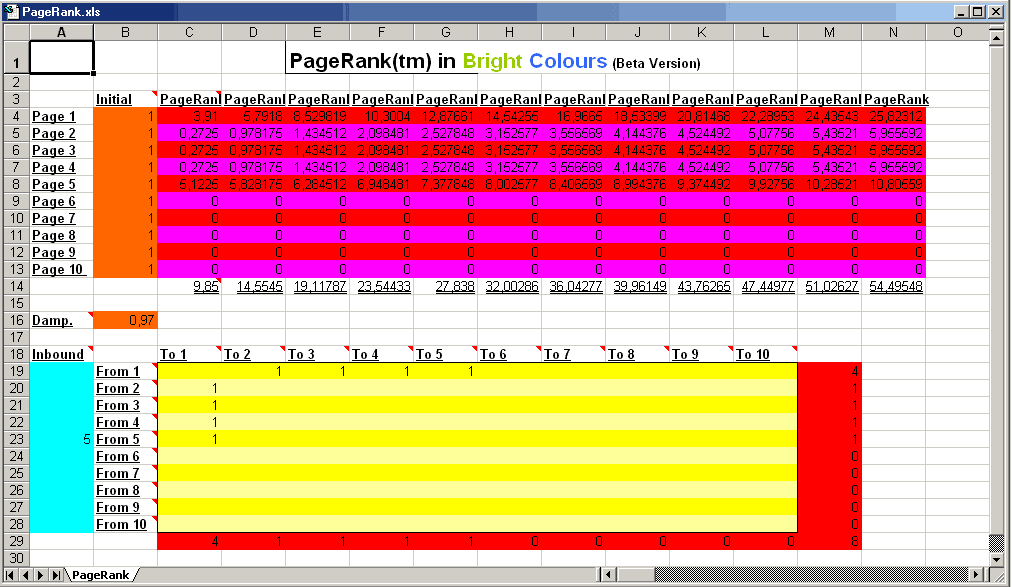1012x587 pixels.
Task: Minimize the PageRank.xls window
Action: point(962,12)
